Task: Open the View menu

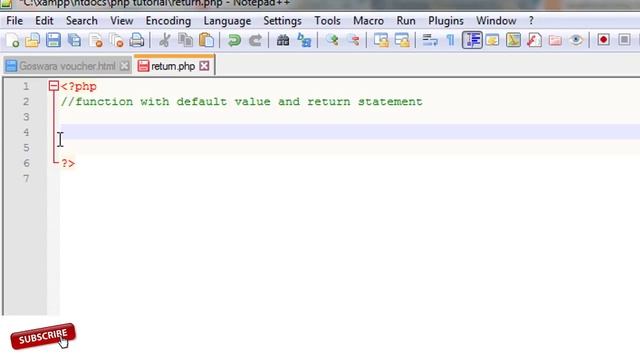Action: 122,21
